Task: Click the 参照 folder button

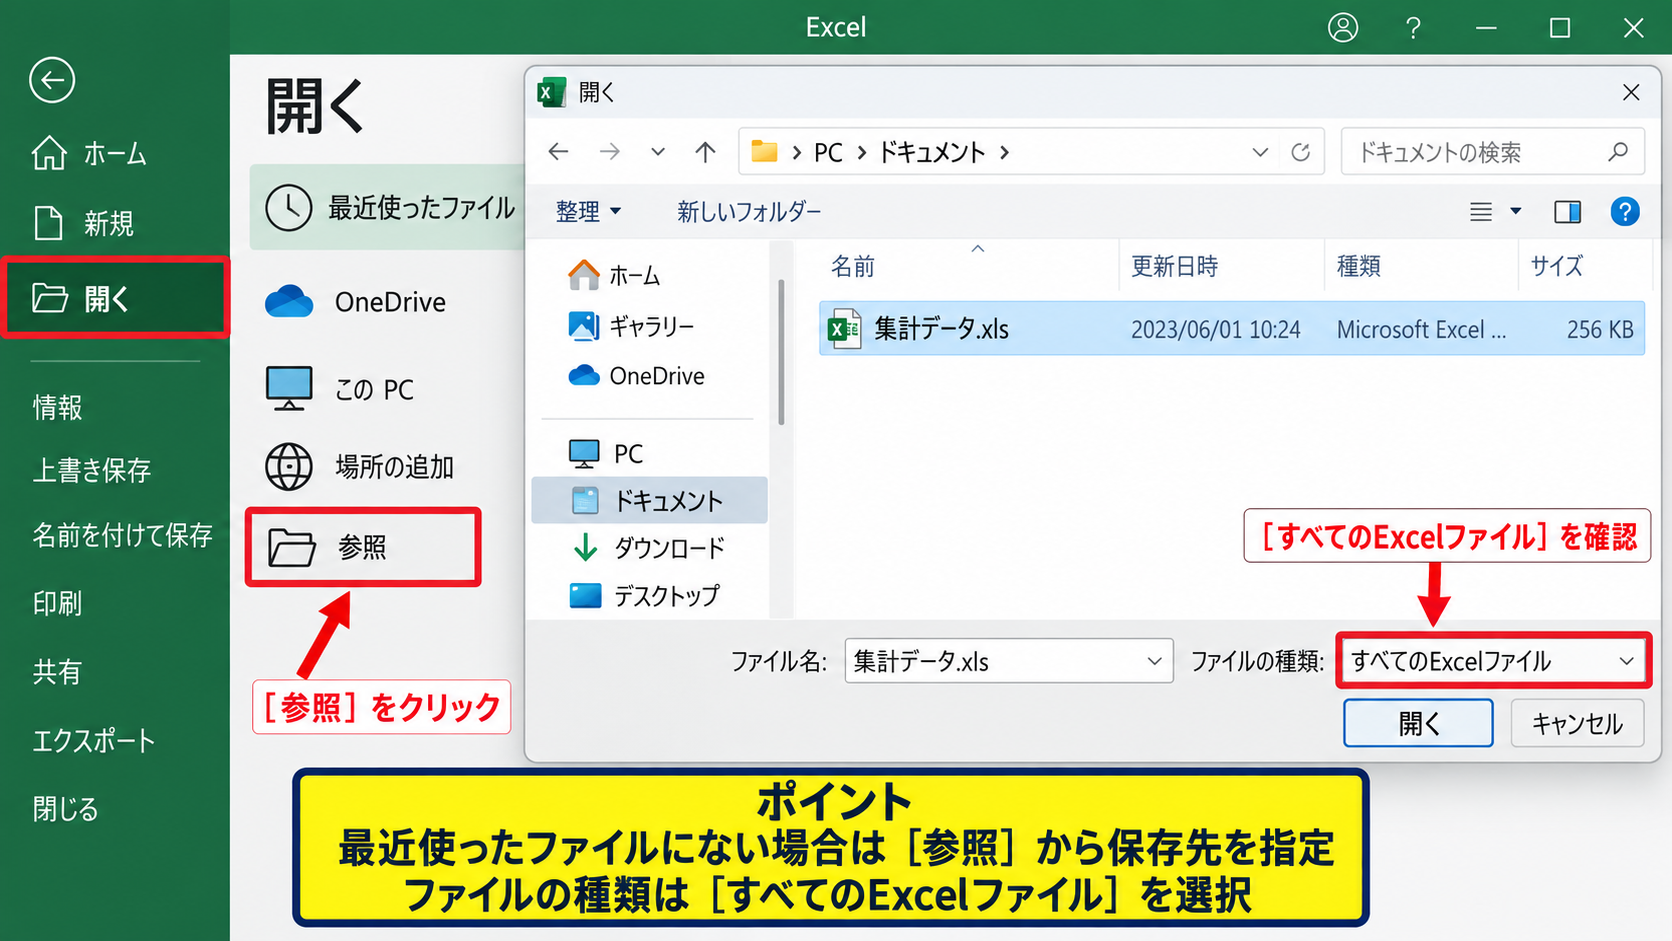Action: tap(363, 547)
